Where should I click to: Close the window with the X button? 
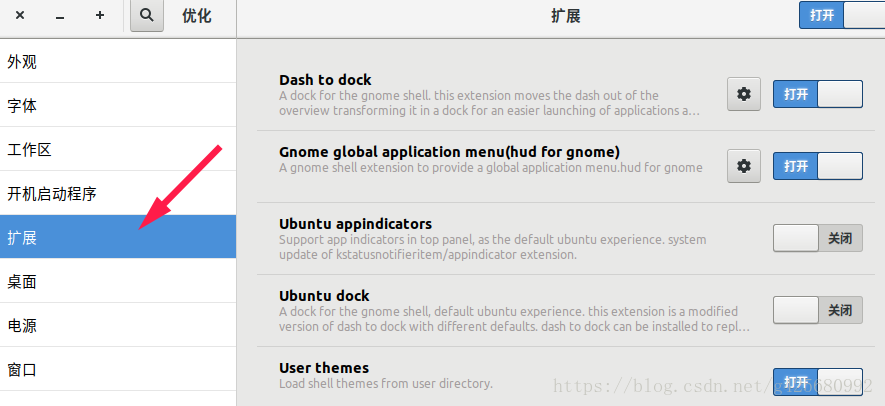pos(20,16)
